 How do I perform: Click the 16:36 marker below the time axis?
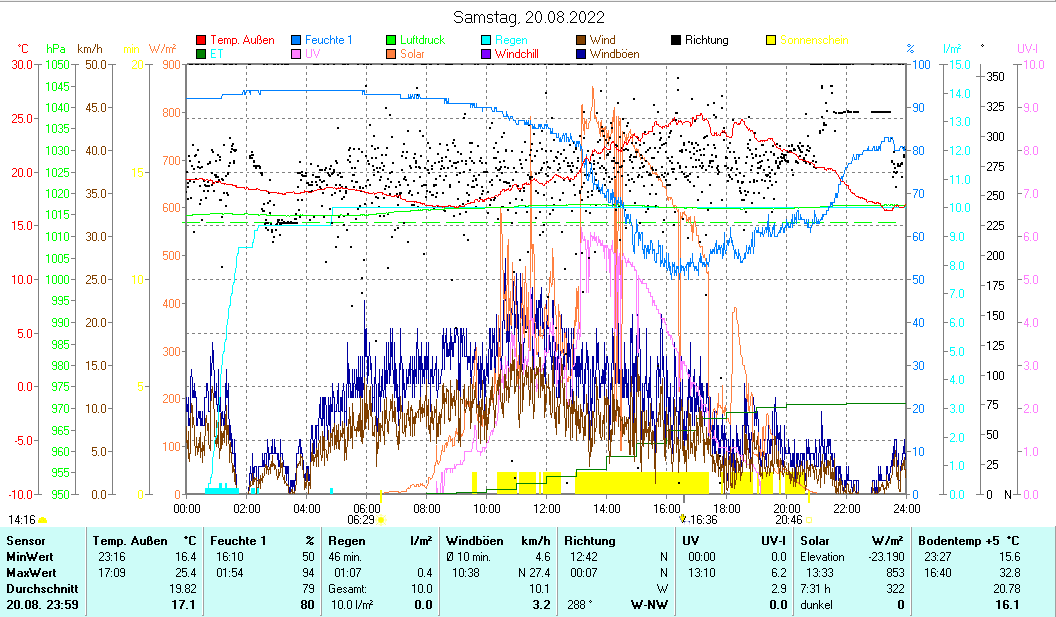click(683, 519)
